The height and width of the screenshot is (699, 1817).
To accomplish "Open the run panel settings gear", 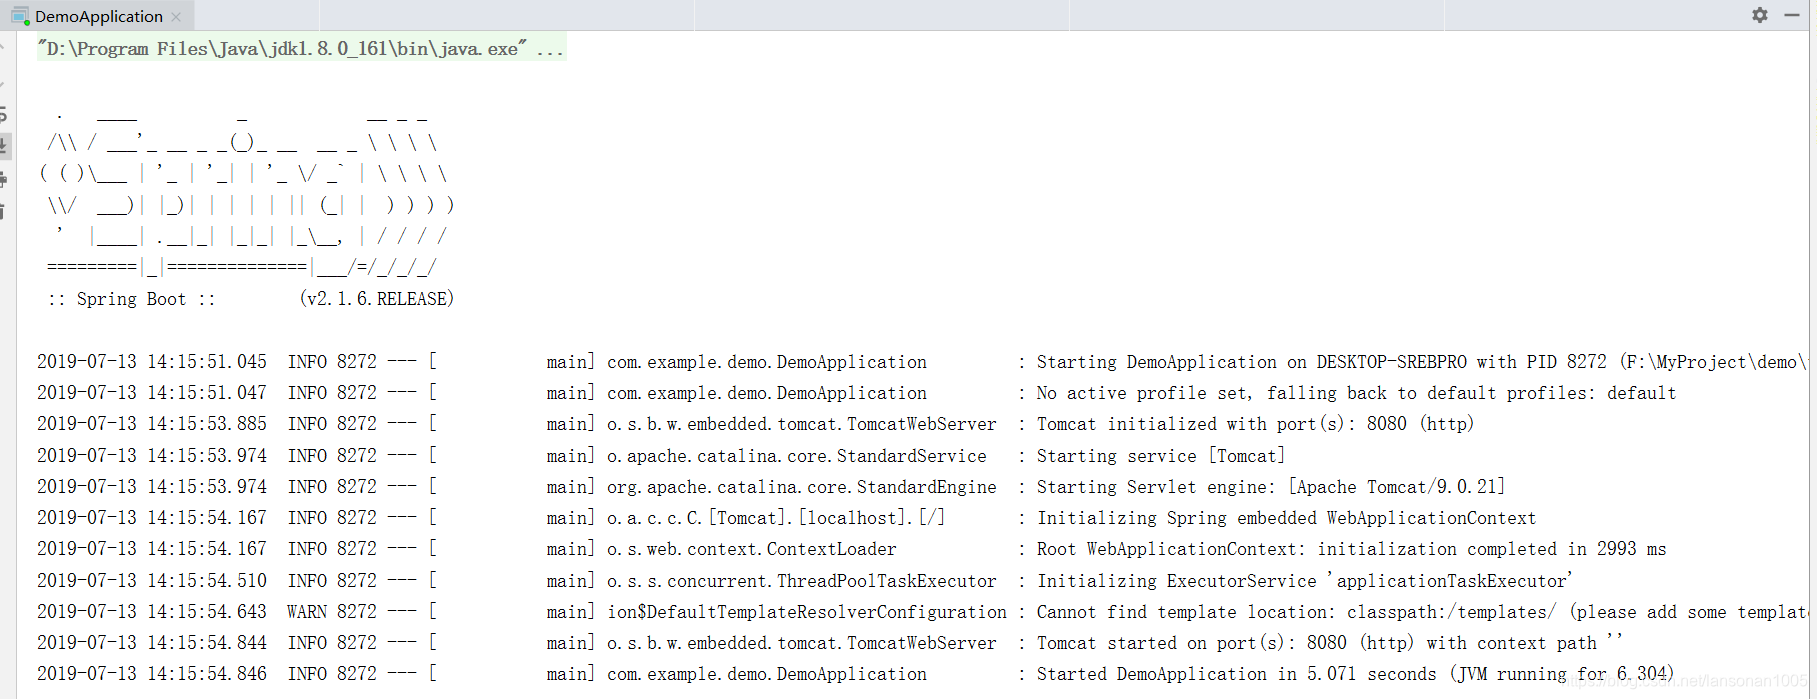I will (x=1760, y=15).
